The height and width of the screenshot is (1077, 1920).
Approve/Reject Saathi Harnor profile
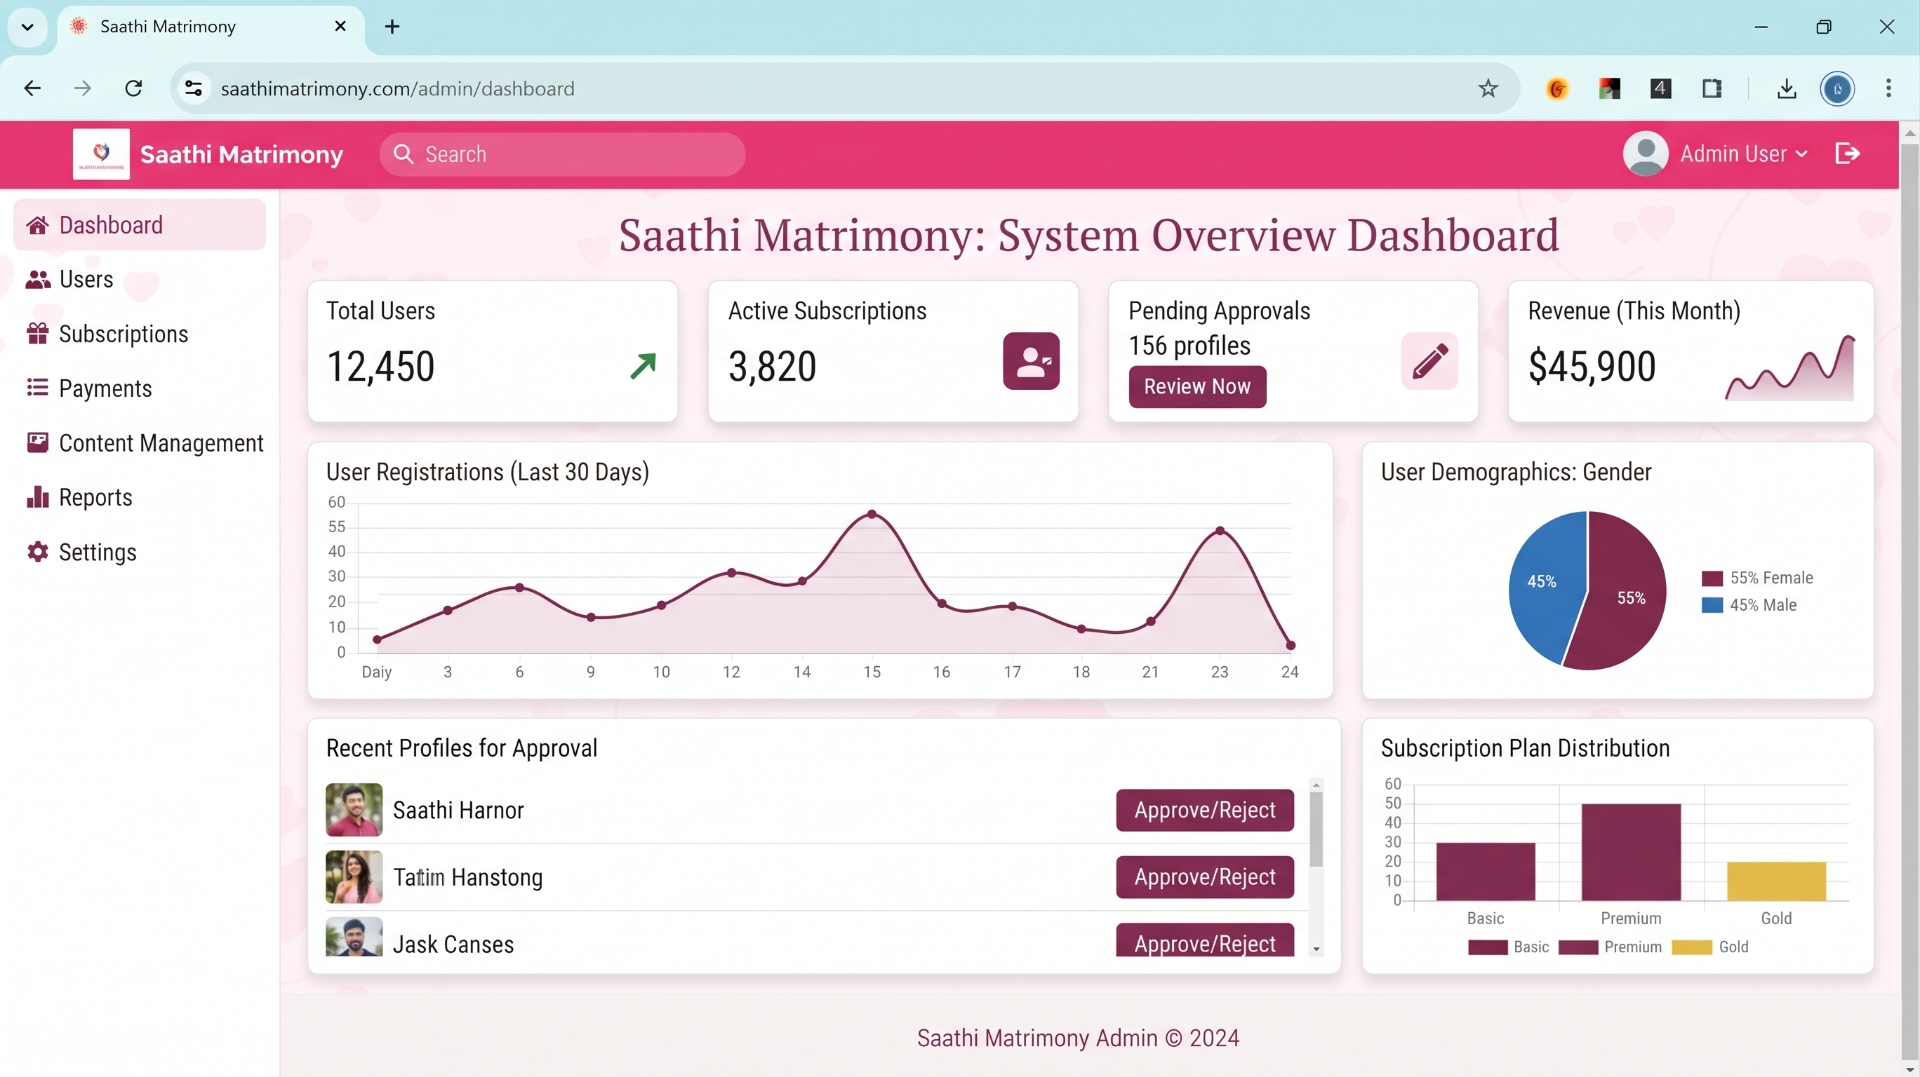pyautogui.click(x=1205, y=810)
